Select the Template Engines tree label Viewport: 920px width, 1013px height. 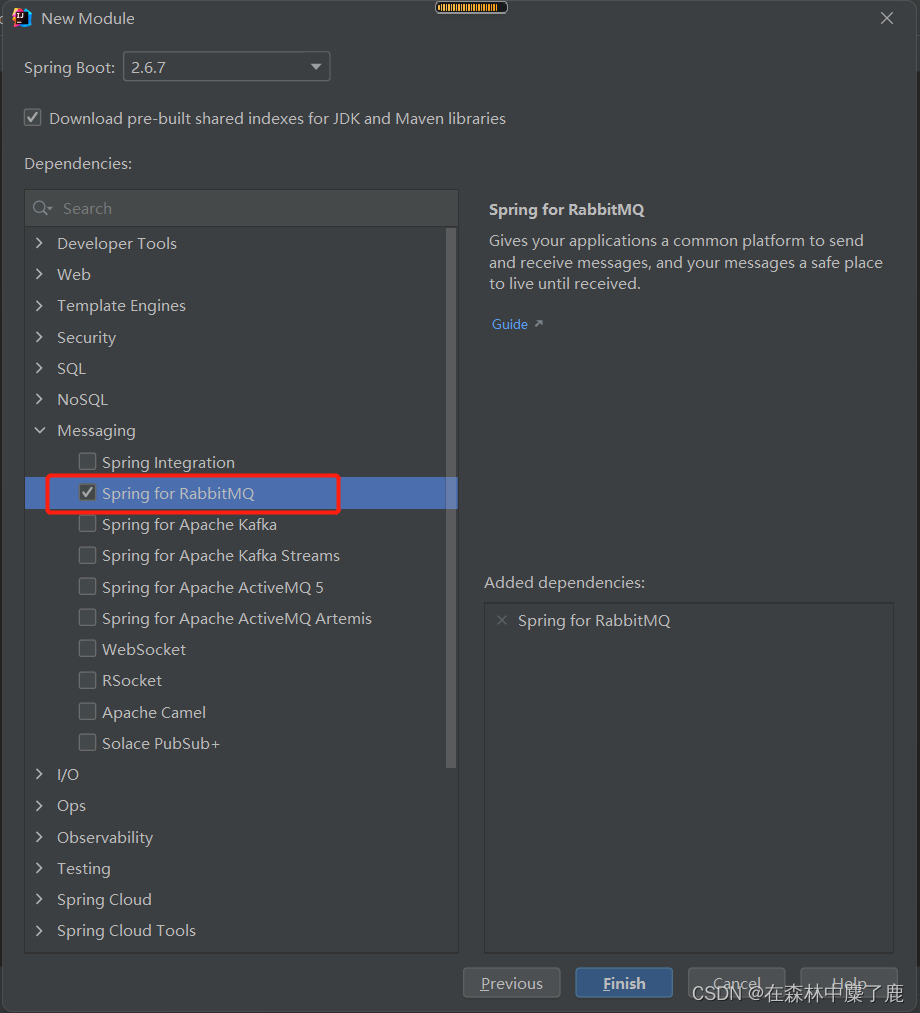point(121,306)
